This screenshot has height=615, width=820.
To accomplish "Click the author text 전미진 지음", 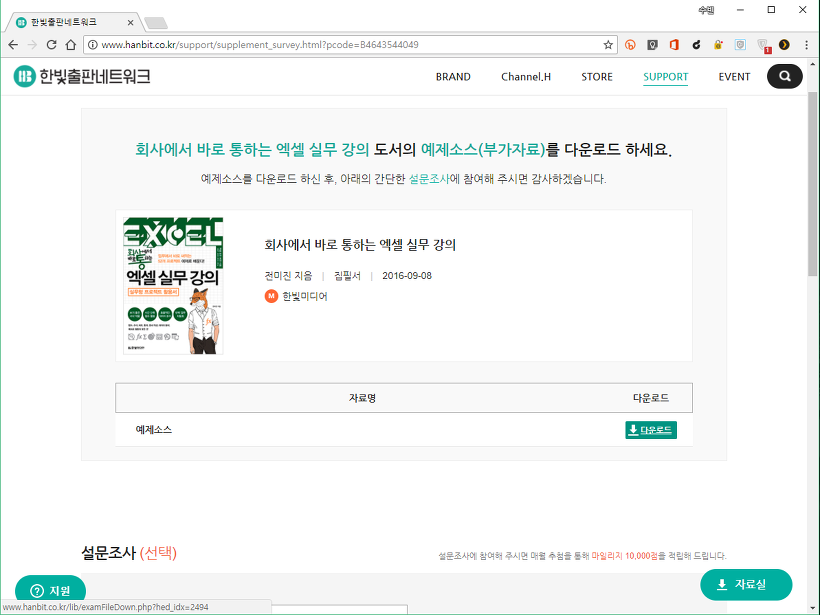I will coord(288,276).
